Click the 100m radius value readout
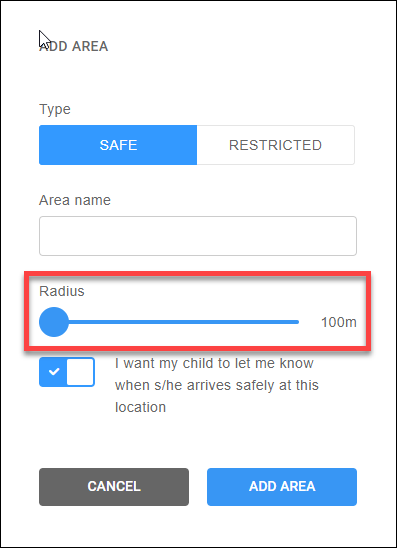This screenshot has height=548, width=397. pyautogui.click(x=339, y=322)
